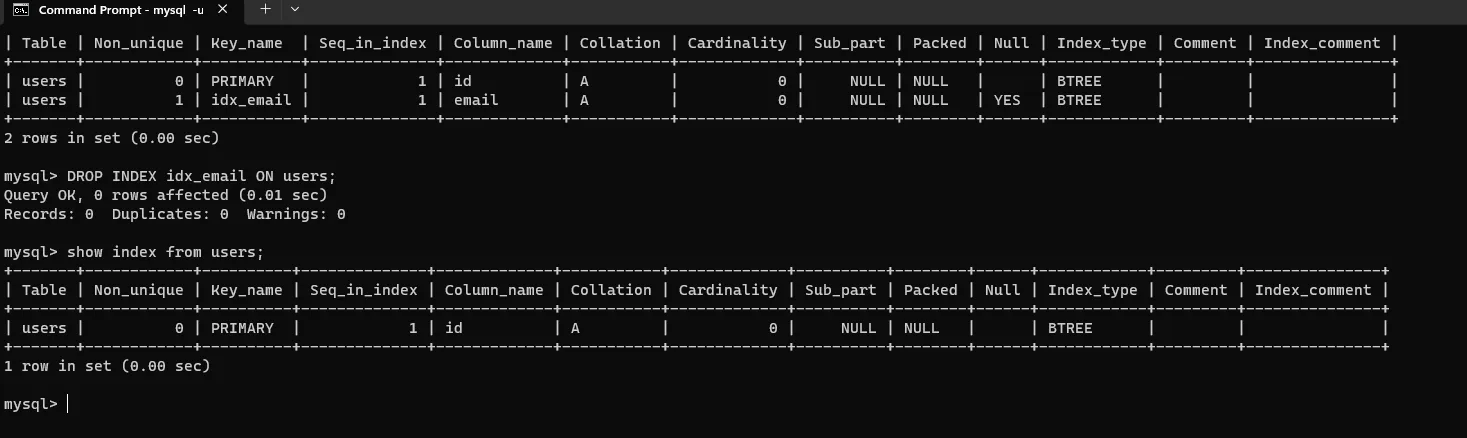
Task: Click the typed "show index from users;" command
Action: pyautogui.click(x=165, y=252)
